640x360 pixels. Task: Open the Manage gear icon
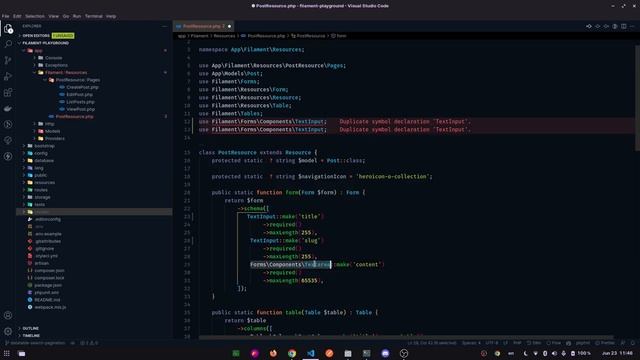(8, 331)
